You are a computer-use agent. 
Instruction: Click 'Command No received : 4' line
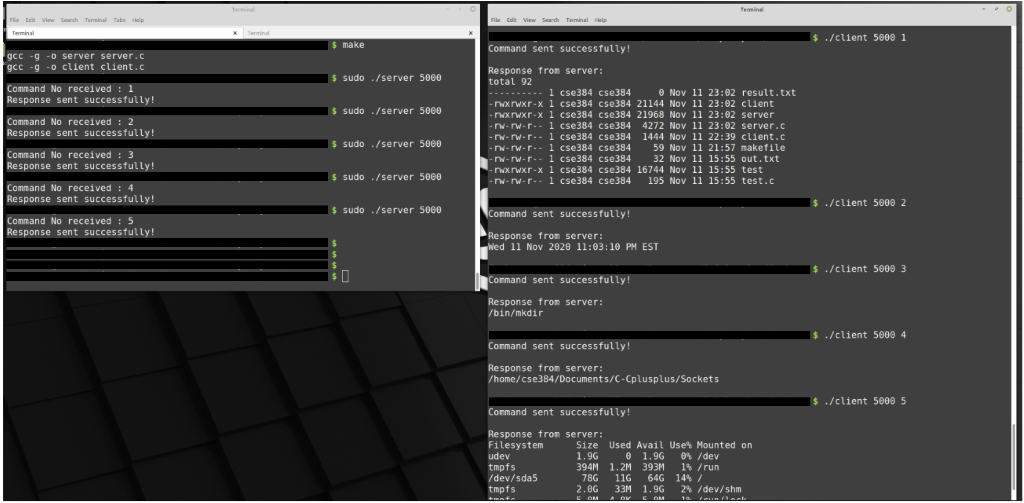coord(70,188)
